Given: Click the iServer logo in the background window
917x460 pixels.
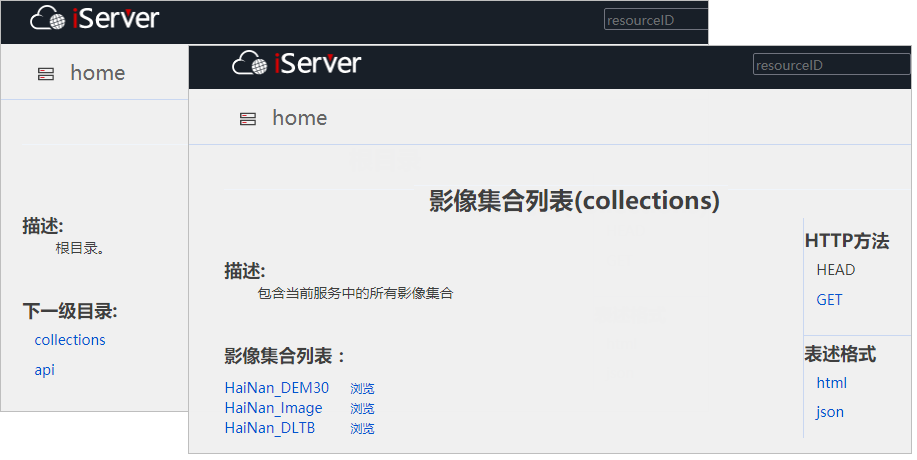Looking at the screenshot, I should coord(94,18).
